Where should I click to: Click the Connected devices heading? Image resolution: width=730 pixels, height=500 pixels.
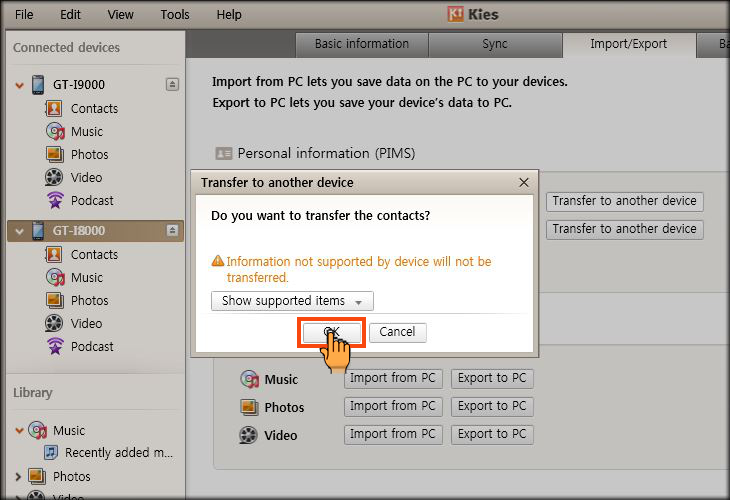pyautogui.click(x=67, y=47)
